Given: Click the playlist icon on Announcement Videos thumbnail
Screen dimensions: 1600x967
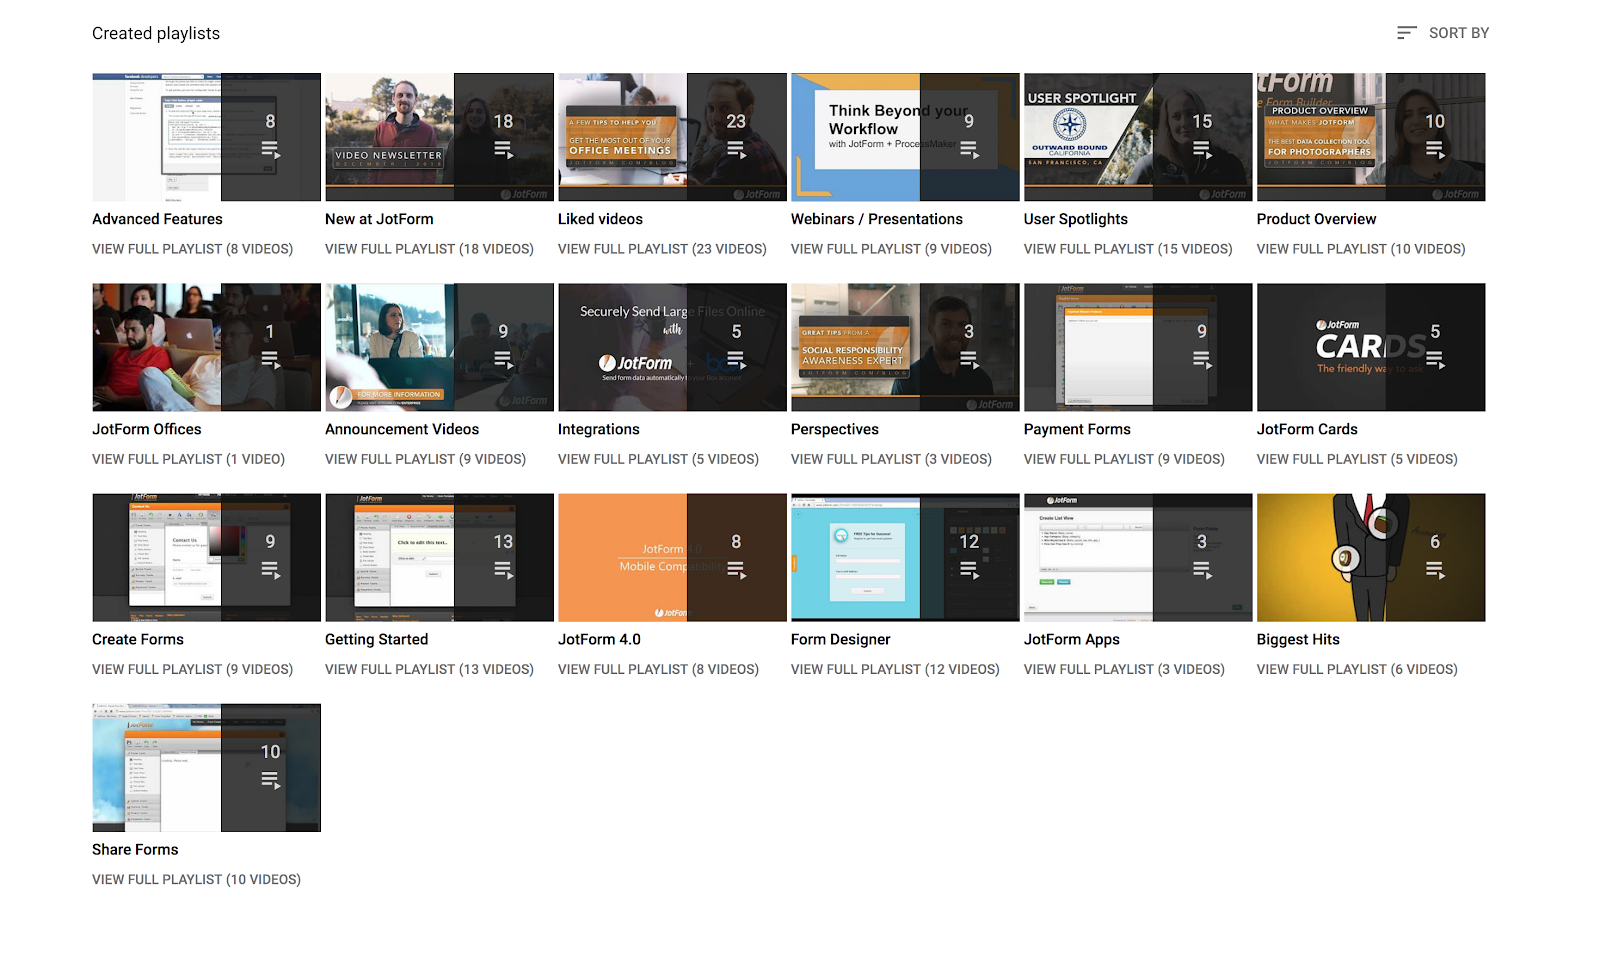Looking at the screenshot, I should click(x=503, y=360).
